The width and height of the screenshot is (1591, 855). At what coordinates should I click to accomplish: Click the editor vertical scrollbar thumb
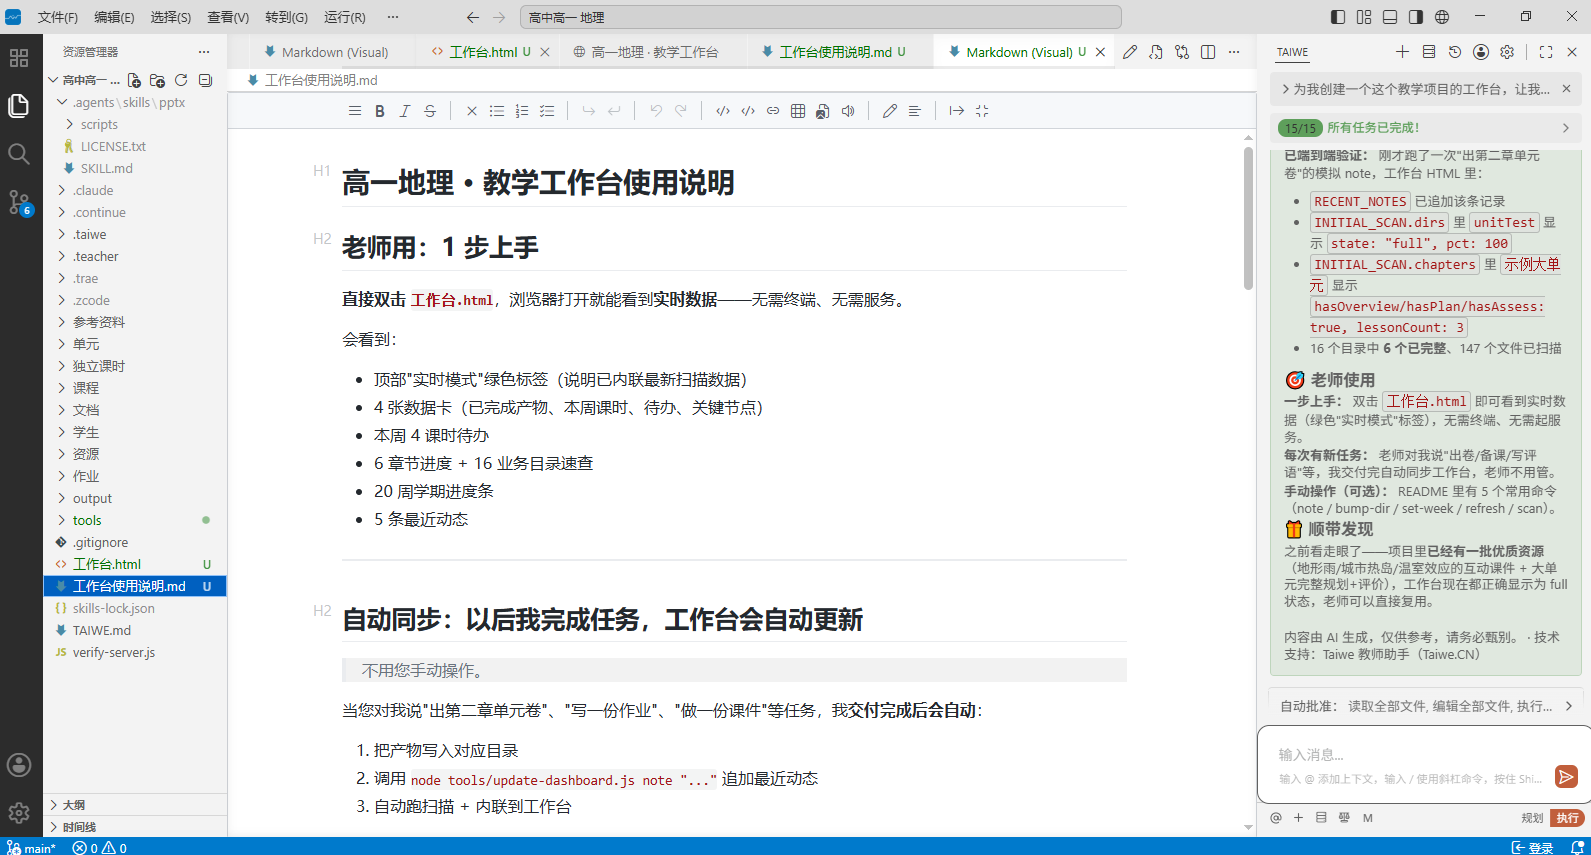pos(1248,218)
